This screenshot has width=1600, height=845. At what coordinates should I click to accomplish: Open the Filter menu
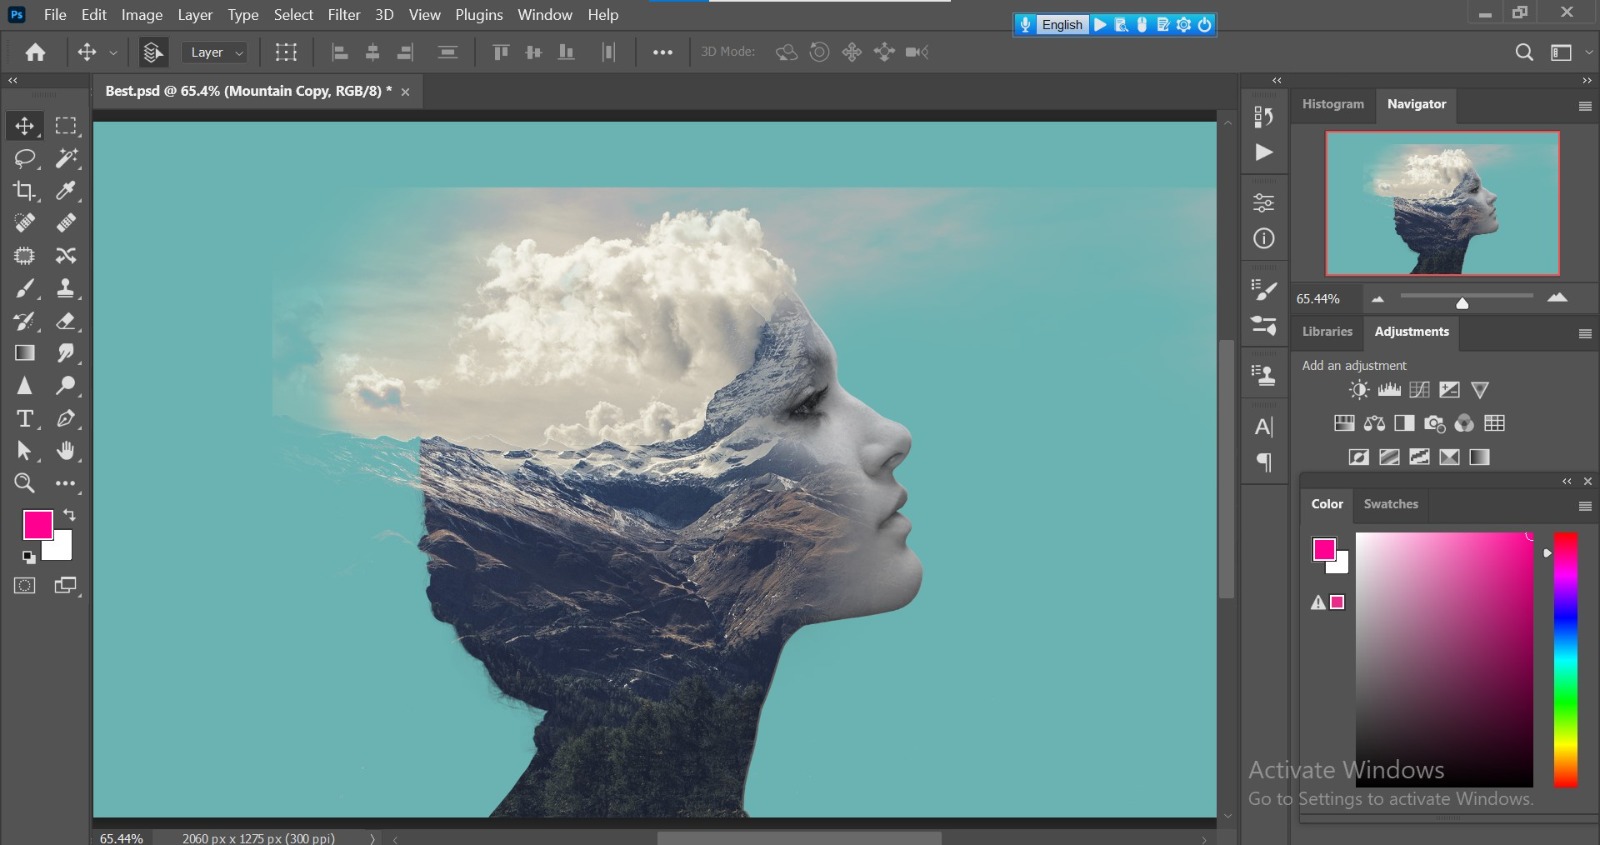pyautogui.click(x=344, y=15)
